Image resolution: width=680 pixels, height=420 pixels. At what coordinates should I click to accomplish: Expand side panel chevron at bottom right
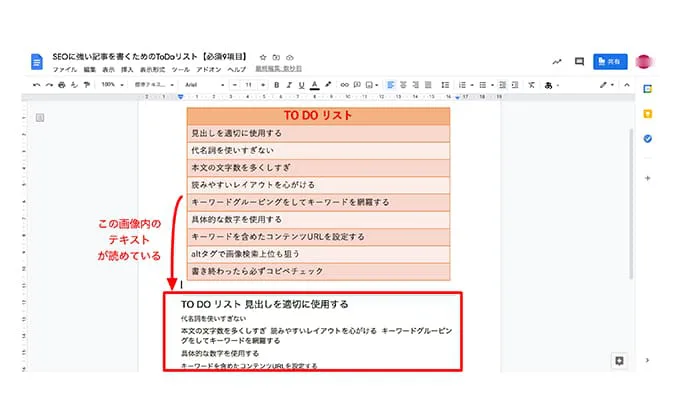(x=647, y=360)
